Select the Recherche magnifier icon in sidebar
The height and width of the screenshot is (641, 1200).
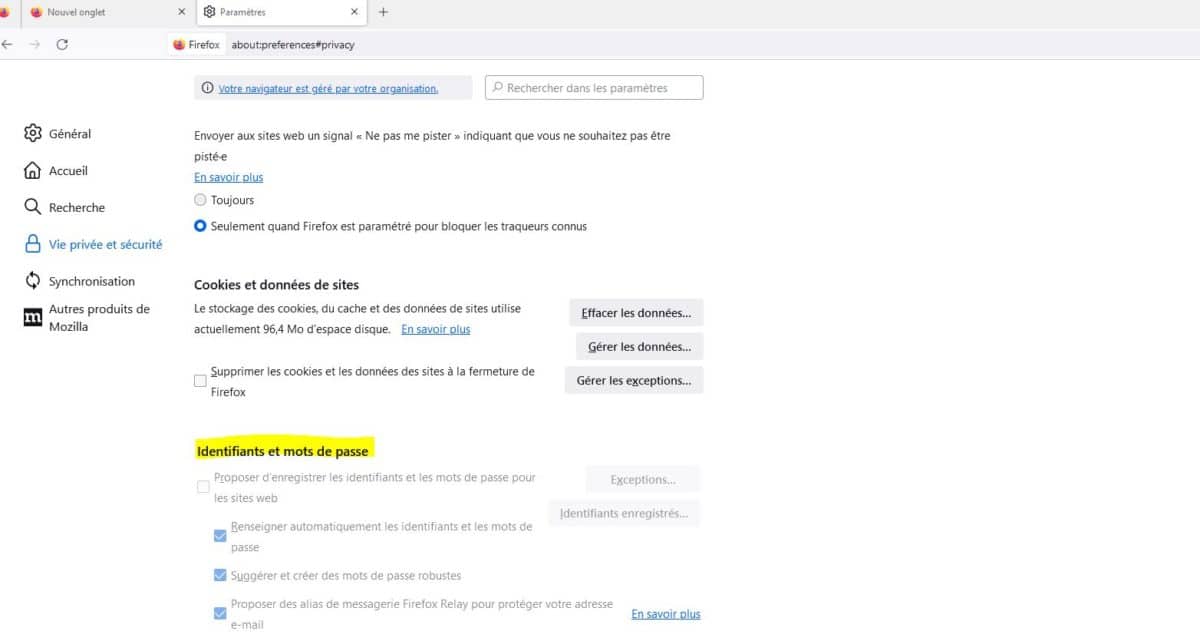[x=33, y=207]
